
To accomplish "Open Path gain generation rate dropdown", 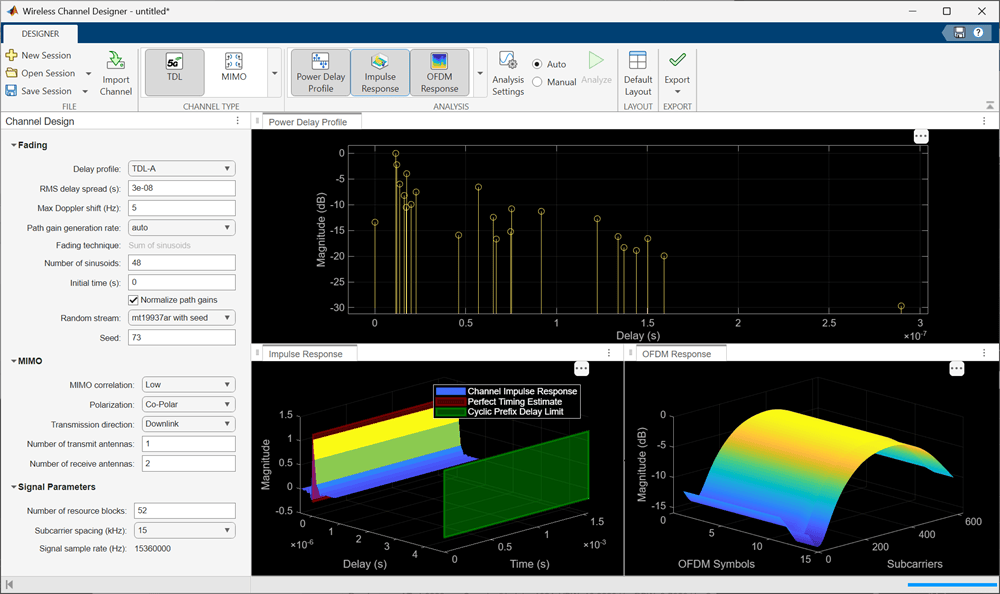I will coord(182,228).
